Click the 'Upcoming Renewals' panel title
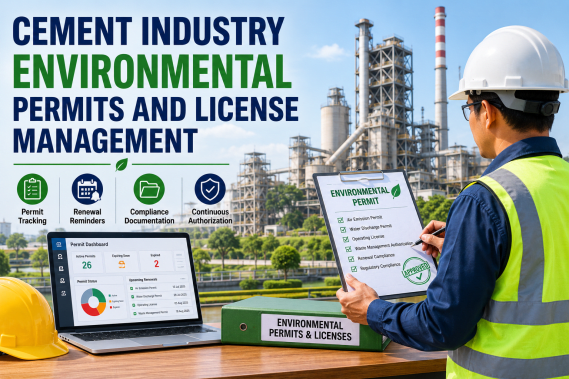The height and width of the screenshot is (379, 569). point(143,280)
